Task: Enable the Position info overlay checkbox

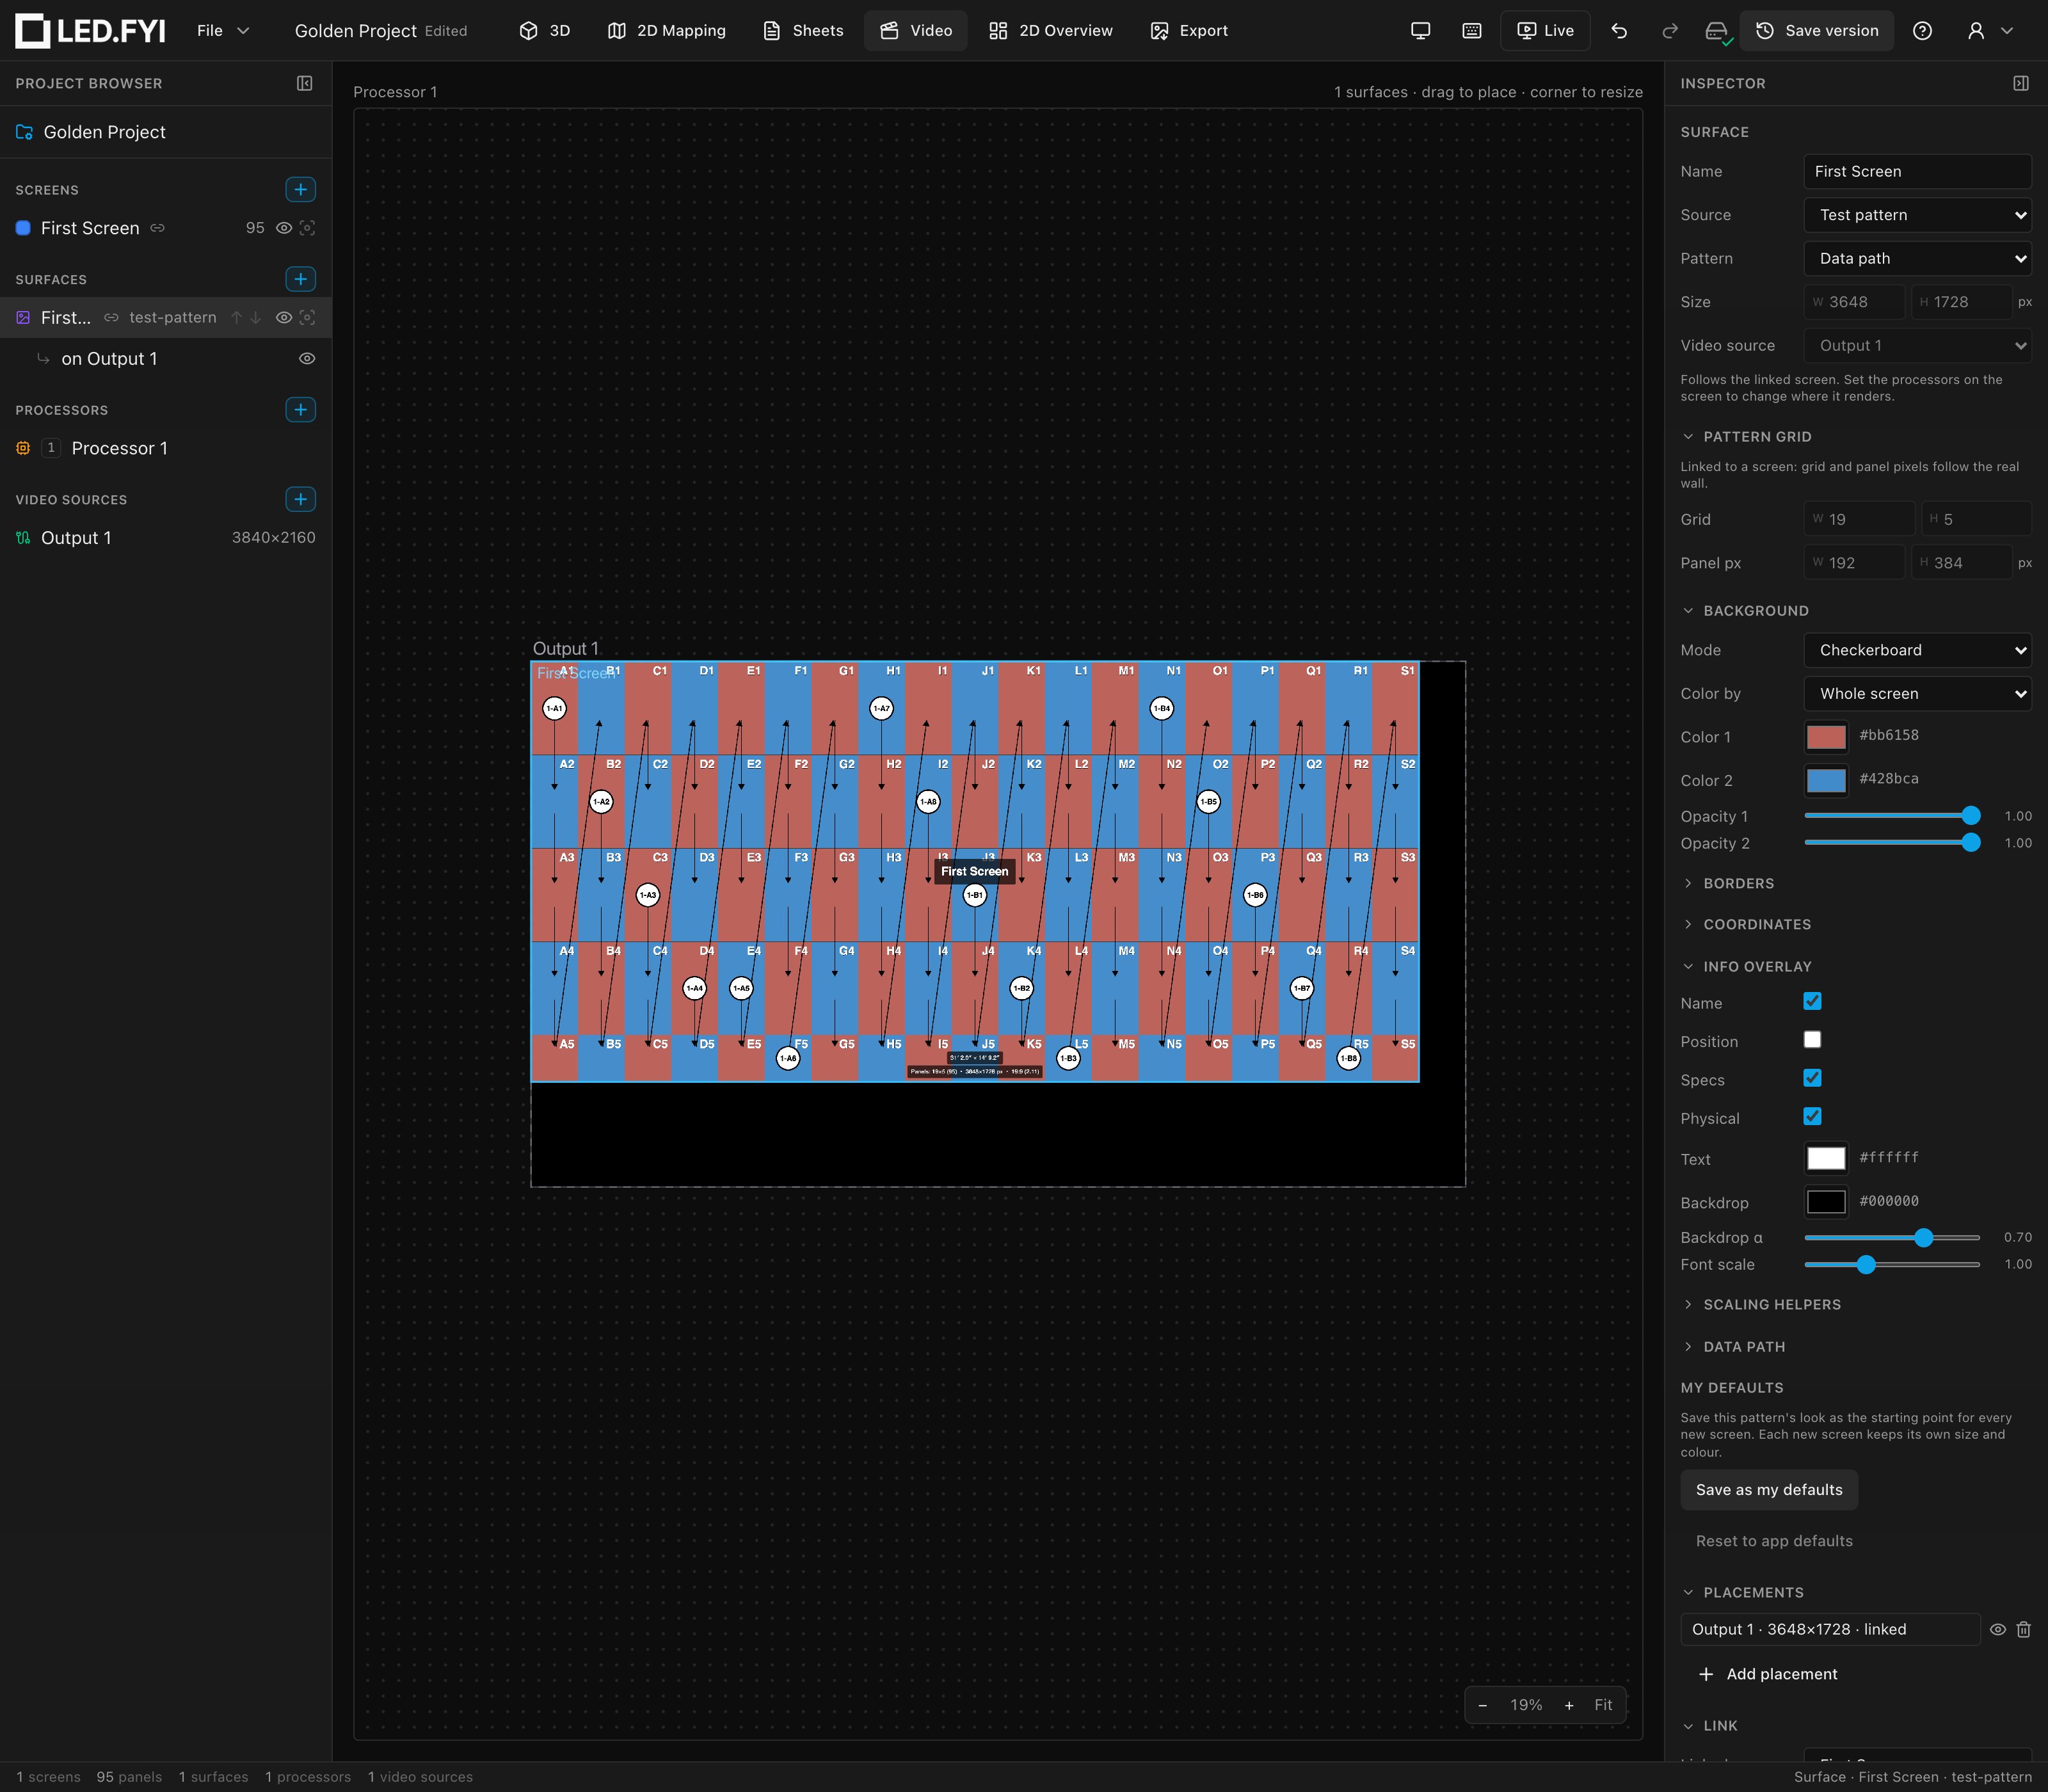Action: [x=1812, y=1040]
